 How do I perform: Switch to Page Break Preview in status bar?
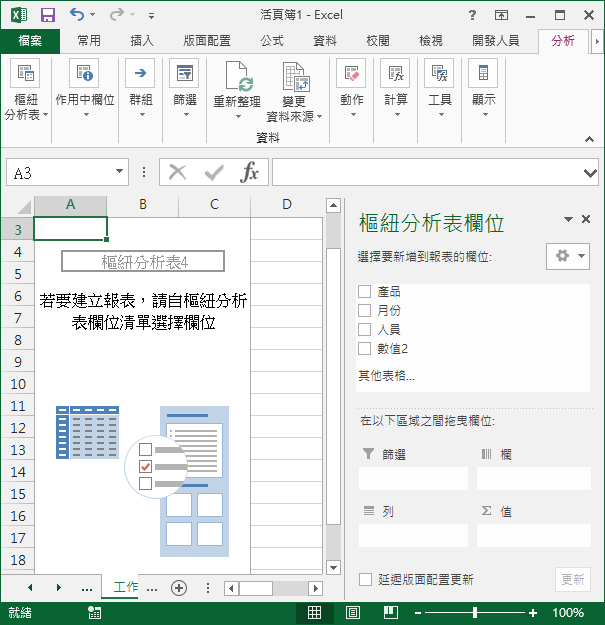391,613
